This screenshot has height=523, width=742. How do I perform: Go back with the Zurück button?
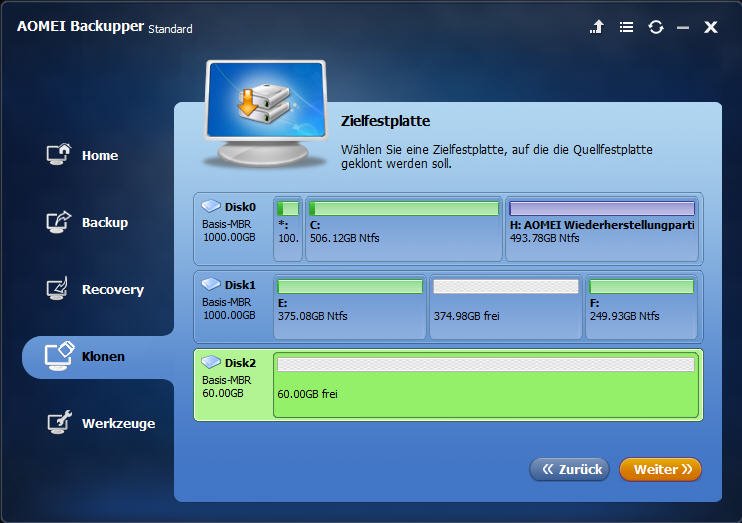pyautogui.click(x=570, y=470)
